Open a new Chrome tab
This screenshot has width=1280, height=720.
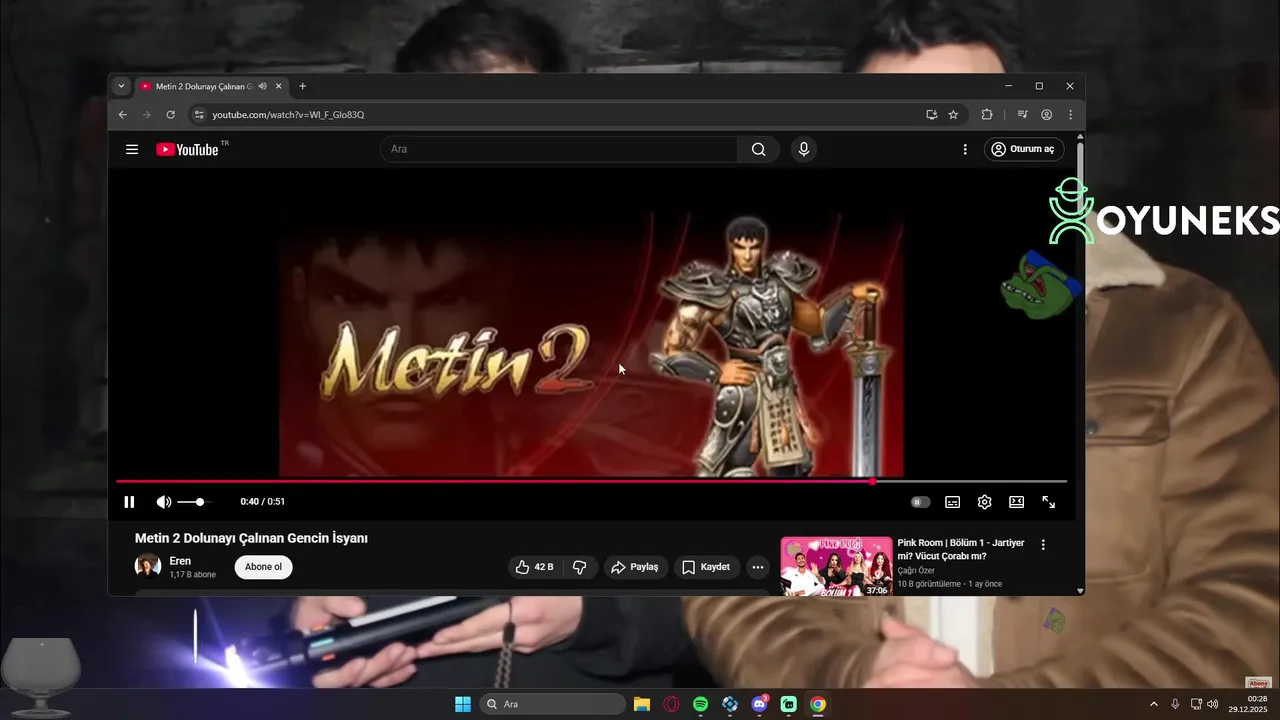[x=303, y=86]
